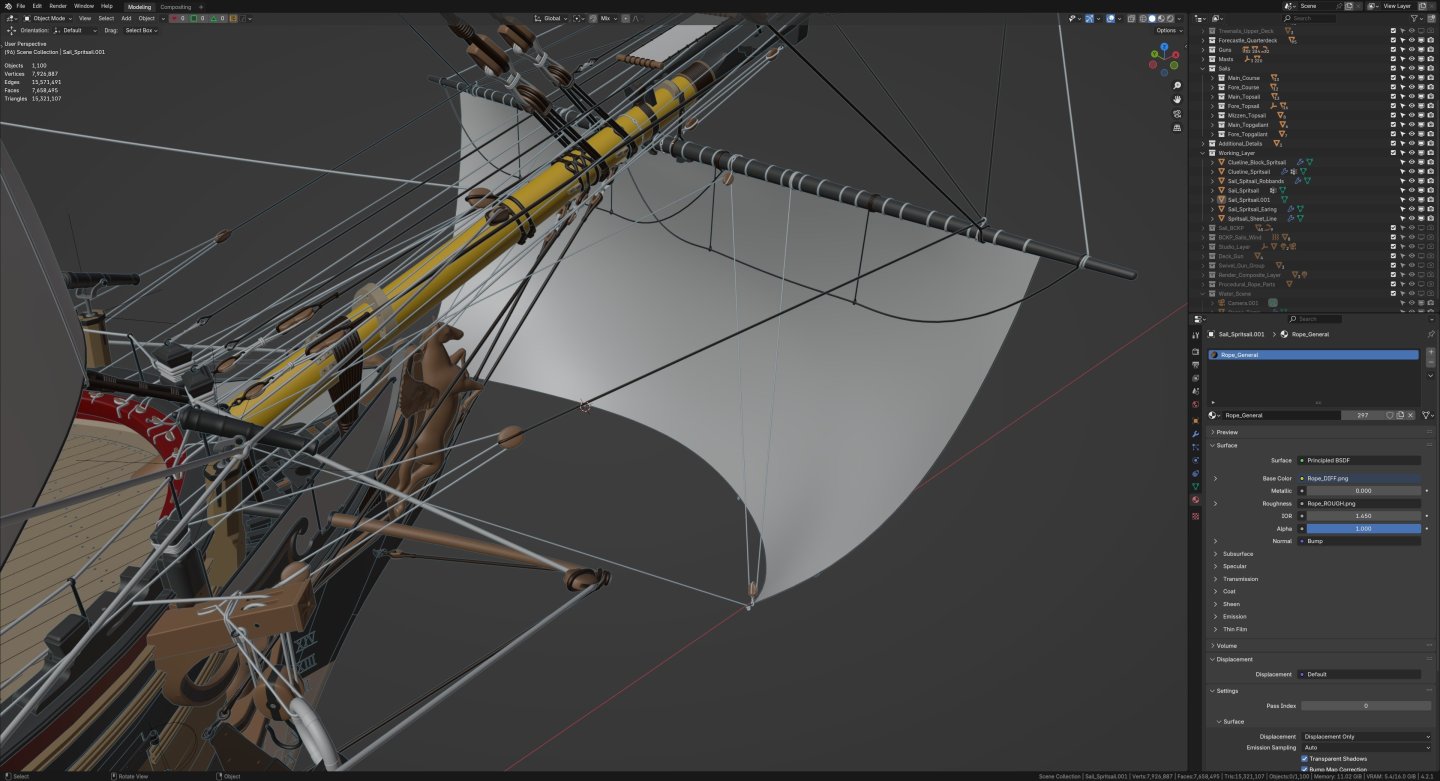Image resolution: width=1440 pixels, height=781 pixels.
Task: Select Sail_Spritsail_Robbands in outliner
Action: 1256,181
